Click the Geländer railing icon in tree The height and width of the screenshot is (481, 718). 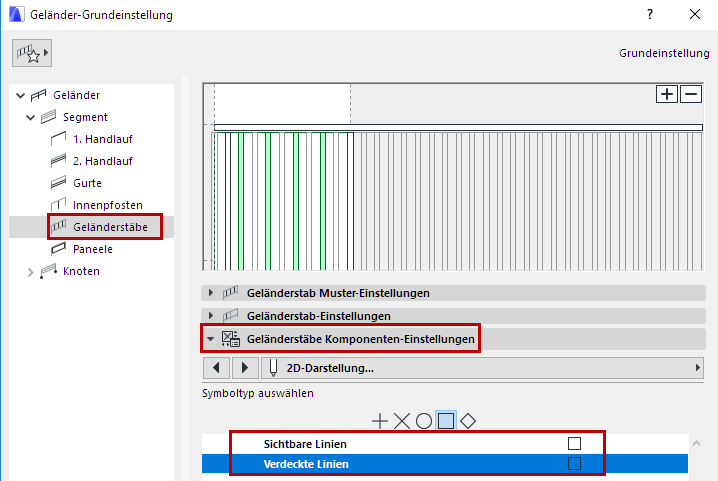click(38, 95)
